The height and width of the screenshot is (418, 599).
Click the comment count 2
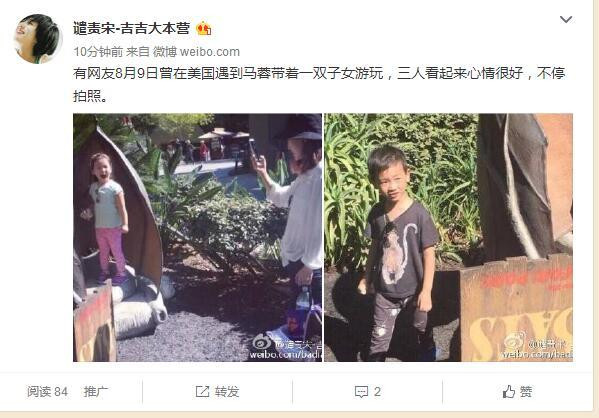[377, 392]
